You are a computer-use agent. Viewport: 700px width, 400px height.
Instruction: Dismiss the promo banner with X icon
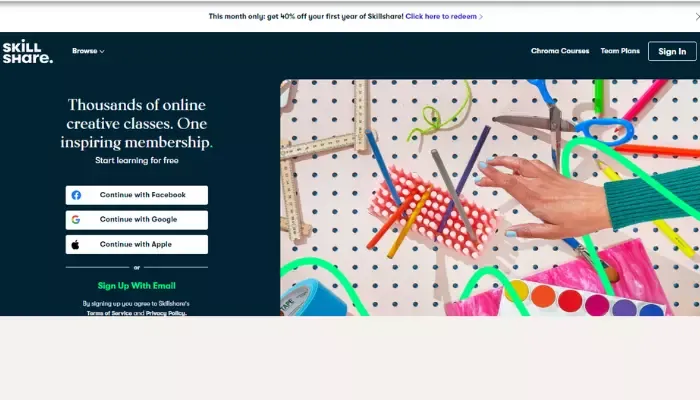pyautogui.click(x=697, y=17)
